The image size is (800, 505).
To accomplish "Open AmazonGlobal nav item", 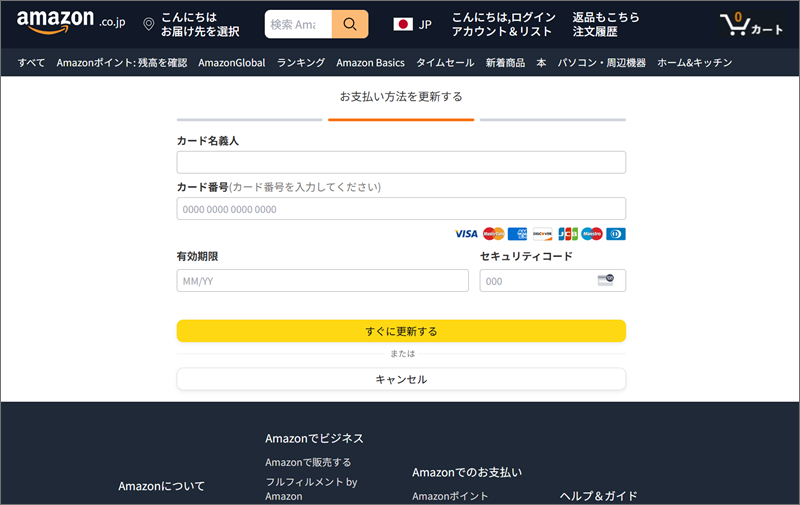I will pos(232,63).
